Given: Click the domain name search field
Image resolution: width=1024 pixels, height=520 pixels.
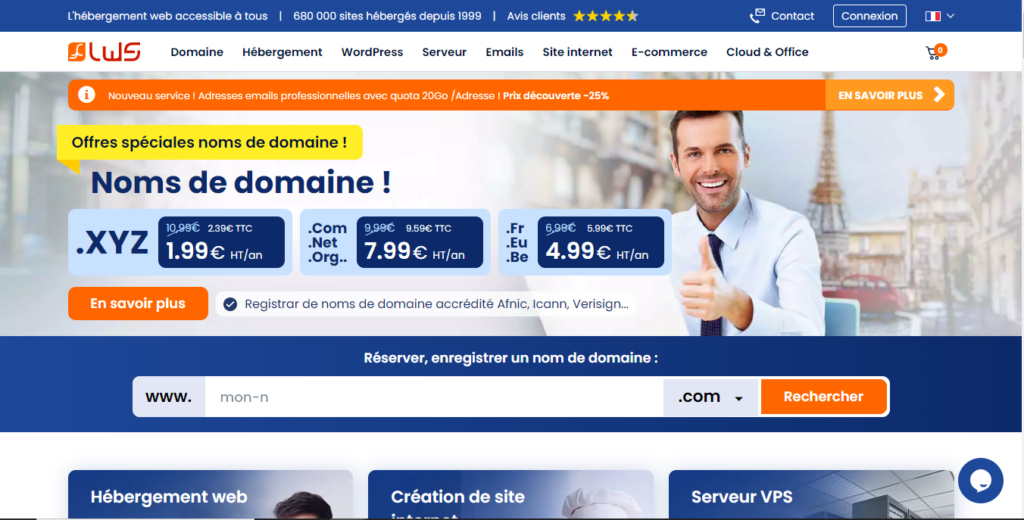Looking at the screenshot, I should (434, 397).
